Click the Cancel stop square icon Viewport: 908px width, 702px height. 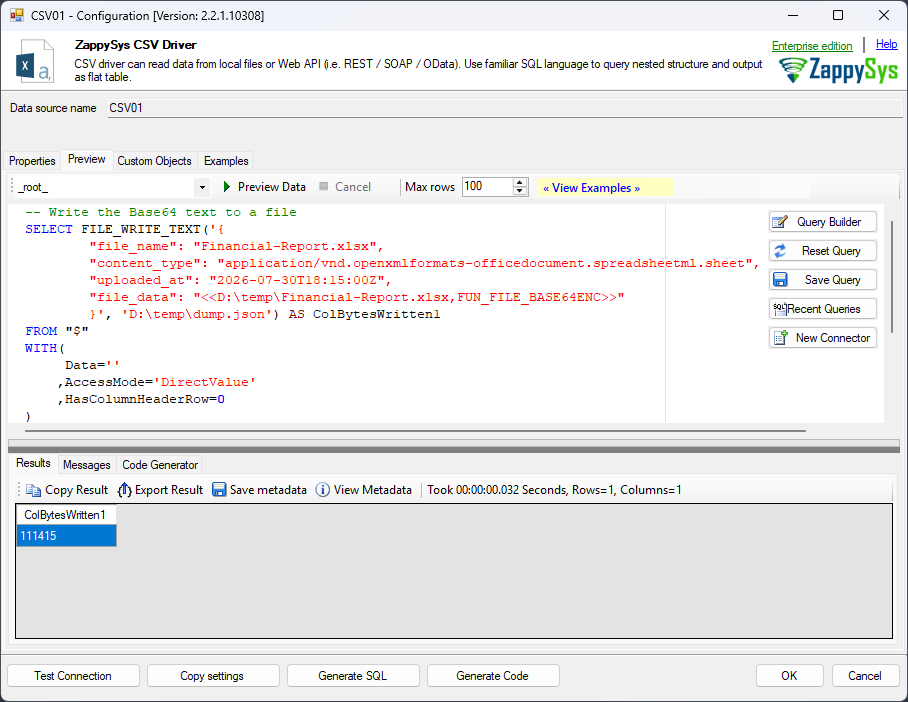click(x=324, y=186)
